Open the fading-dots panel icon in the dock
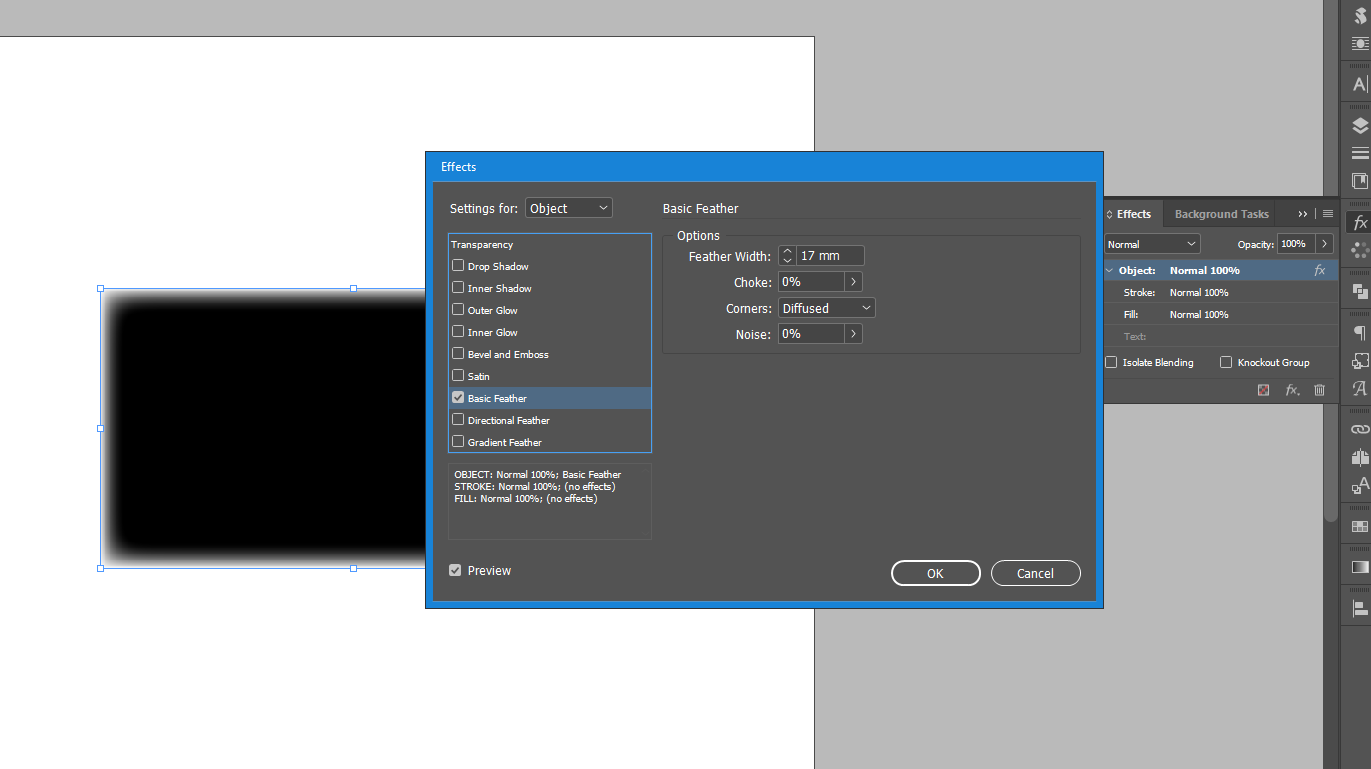The width and height of the screenshot is (1371, 769). pyautogui.click(x=1360, y=250)
